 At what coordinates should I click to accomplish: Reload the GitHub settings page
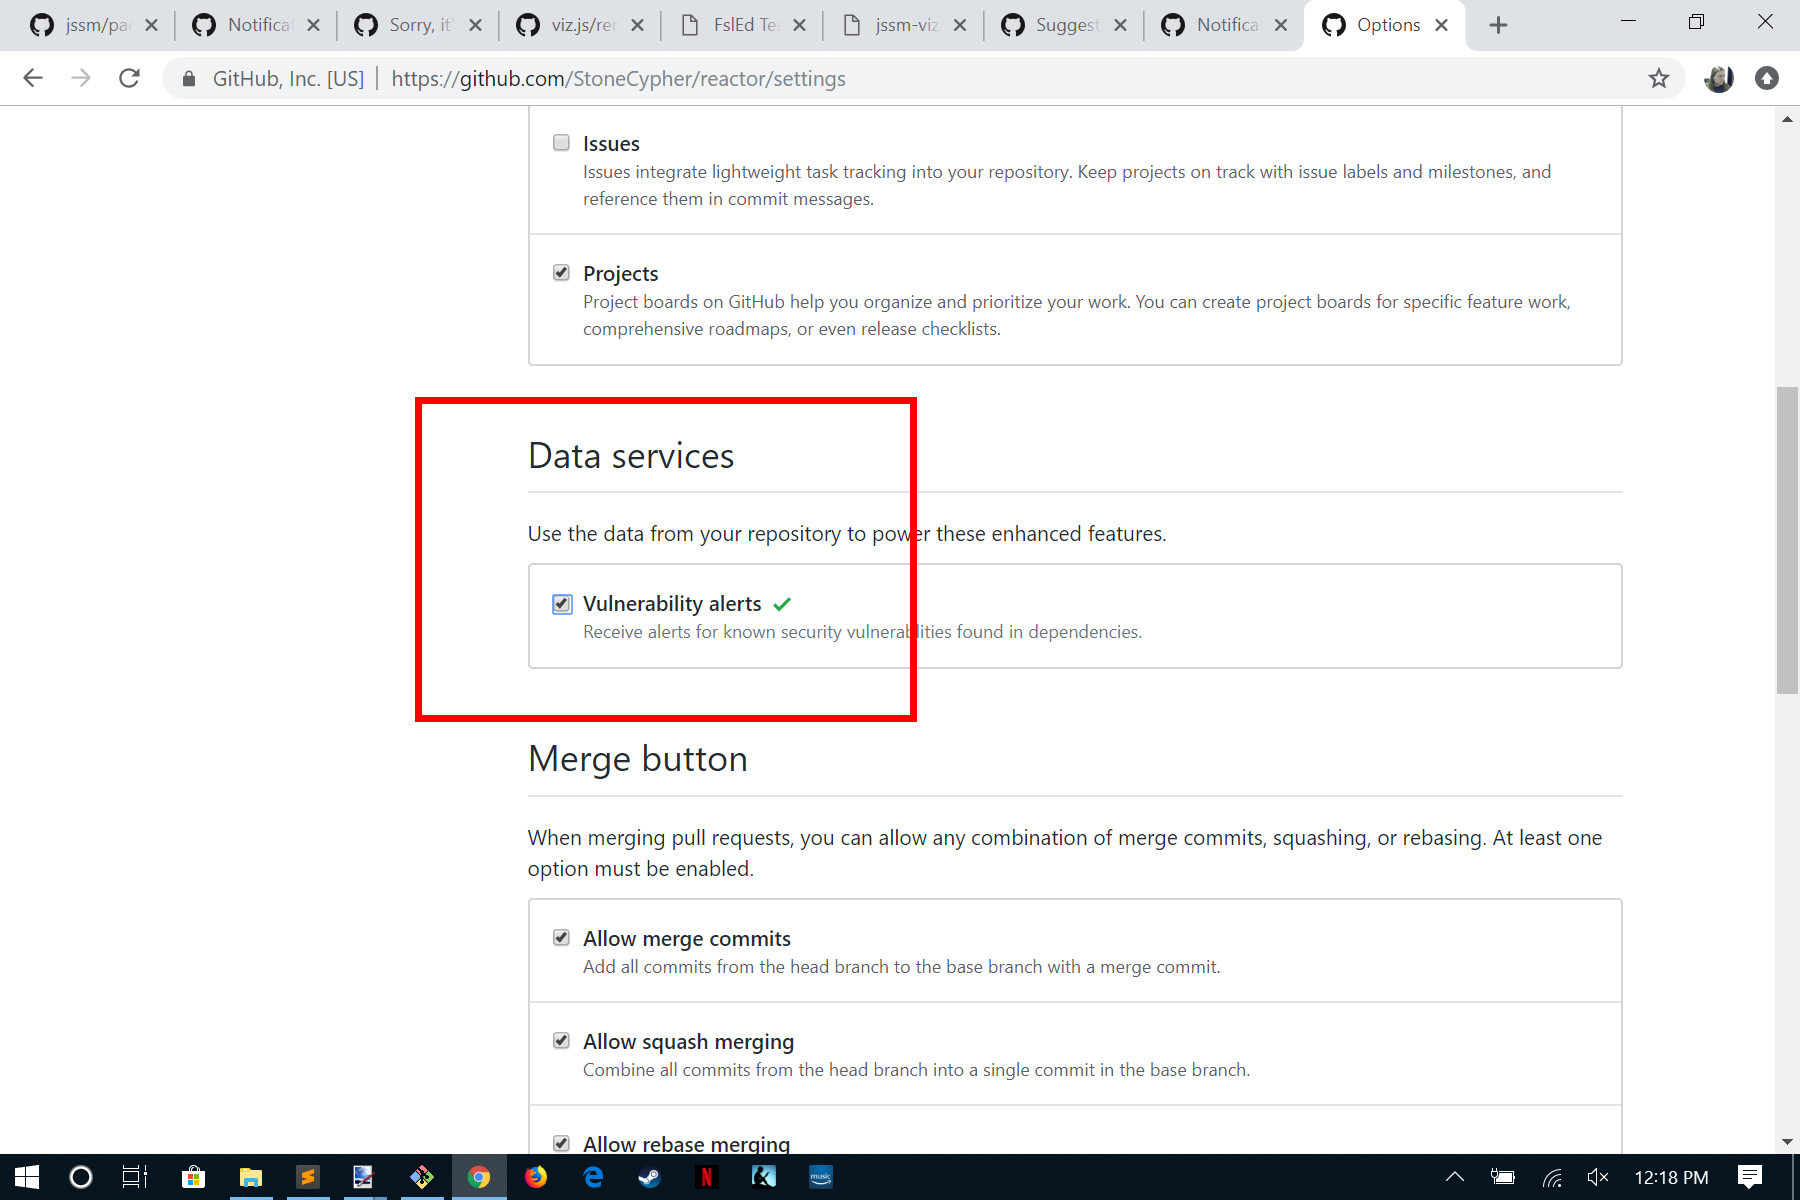[129, 78]
